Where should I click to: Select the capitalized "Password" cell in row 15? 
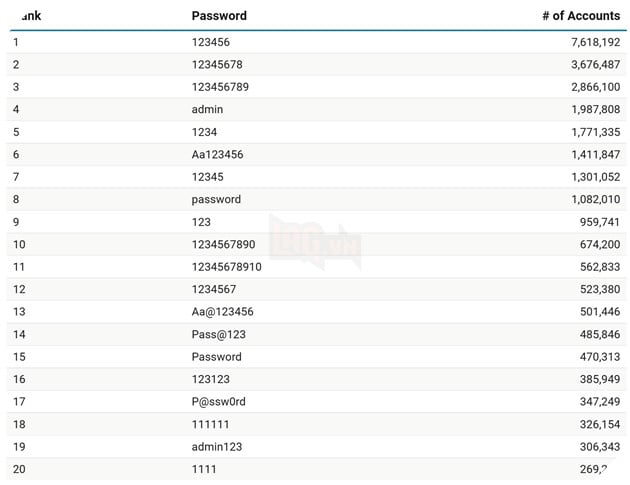[216, 357]
